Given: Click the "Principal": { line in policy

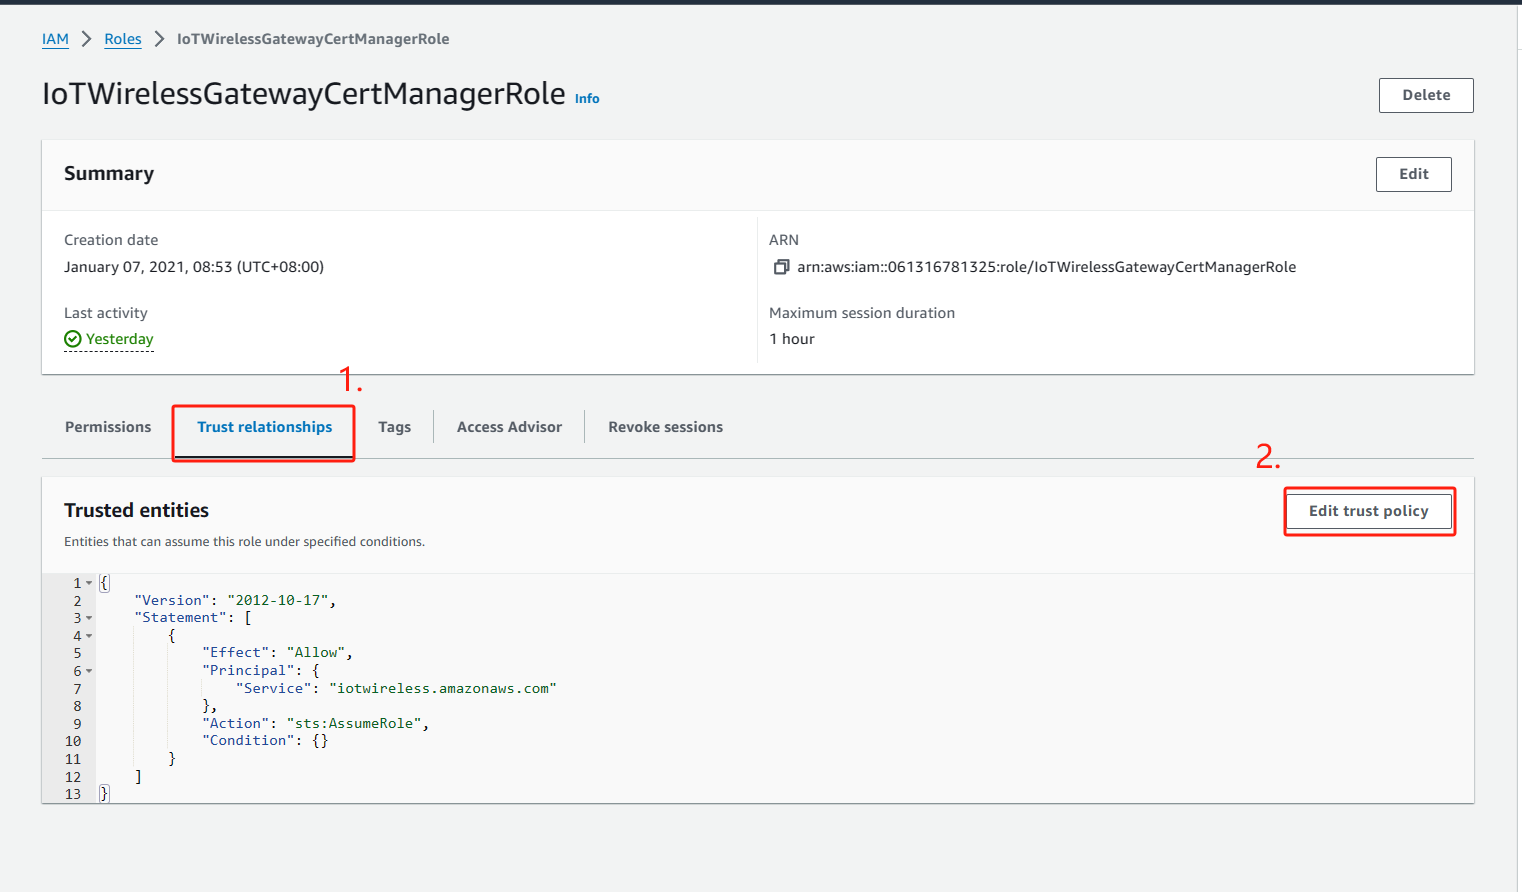Looking at the screenshot, I should pyautogui.click(x=261, y=671).
